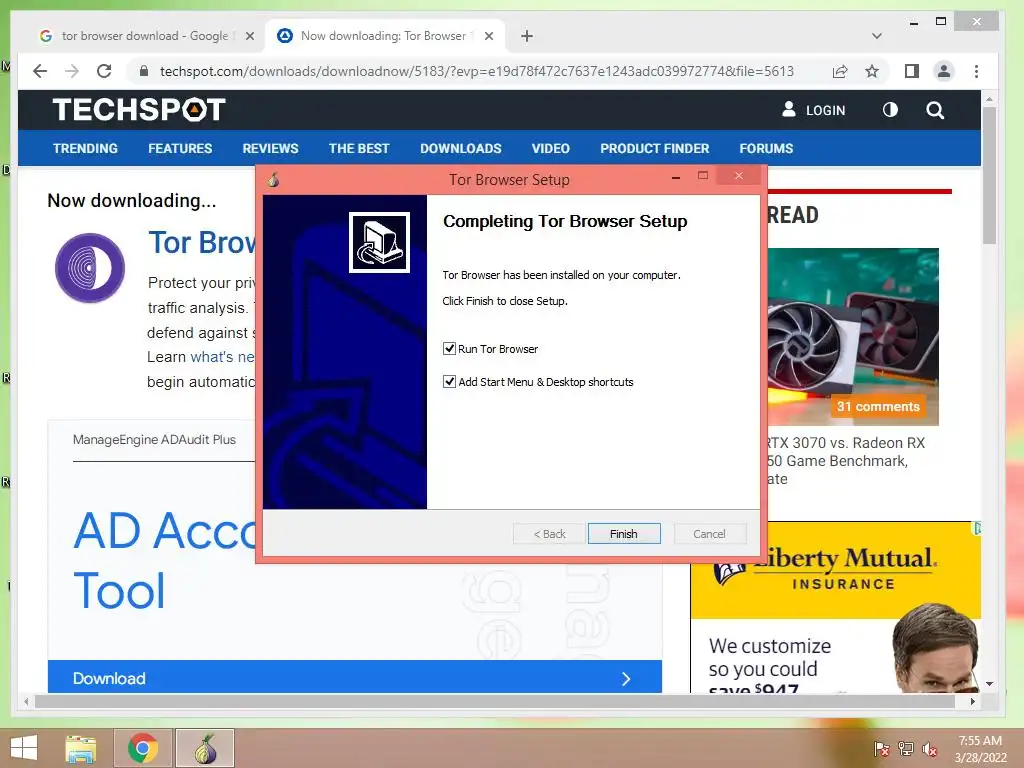Uncheck the Run Tor Browser checkbox
This screenshot has height=768, width=1024.
449,349
